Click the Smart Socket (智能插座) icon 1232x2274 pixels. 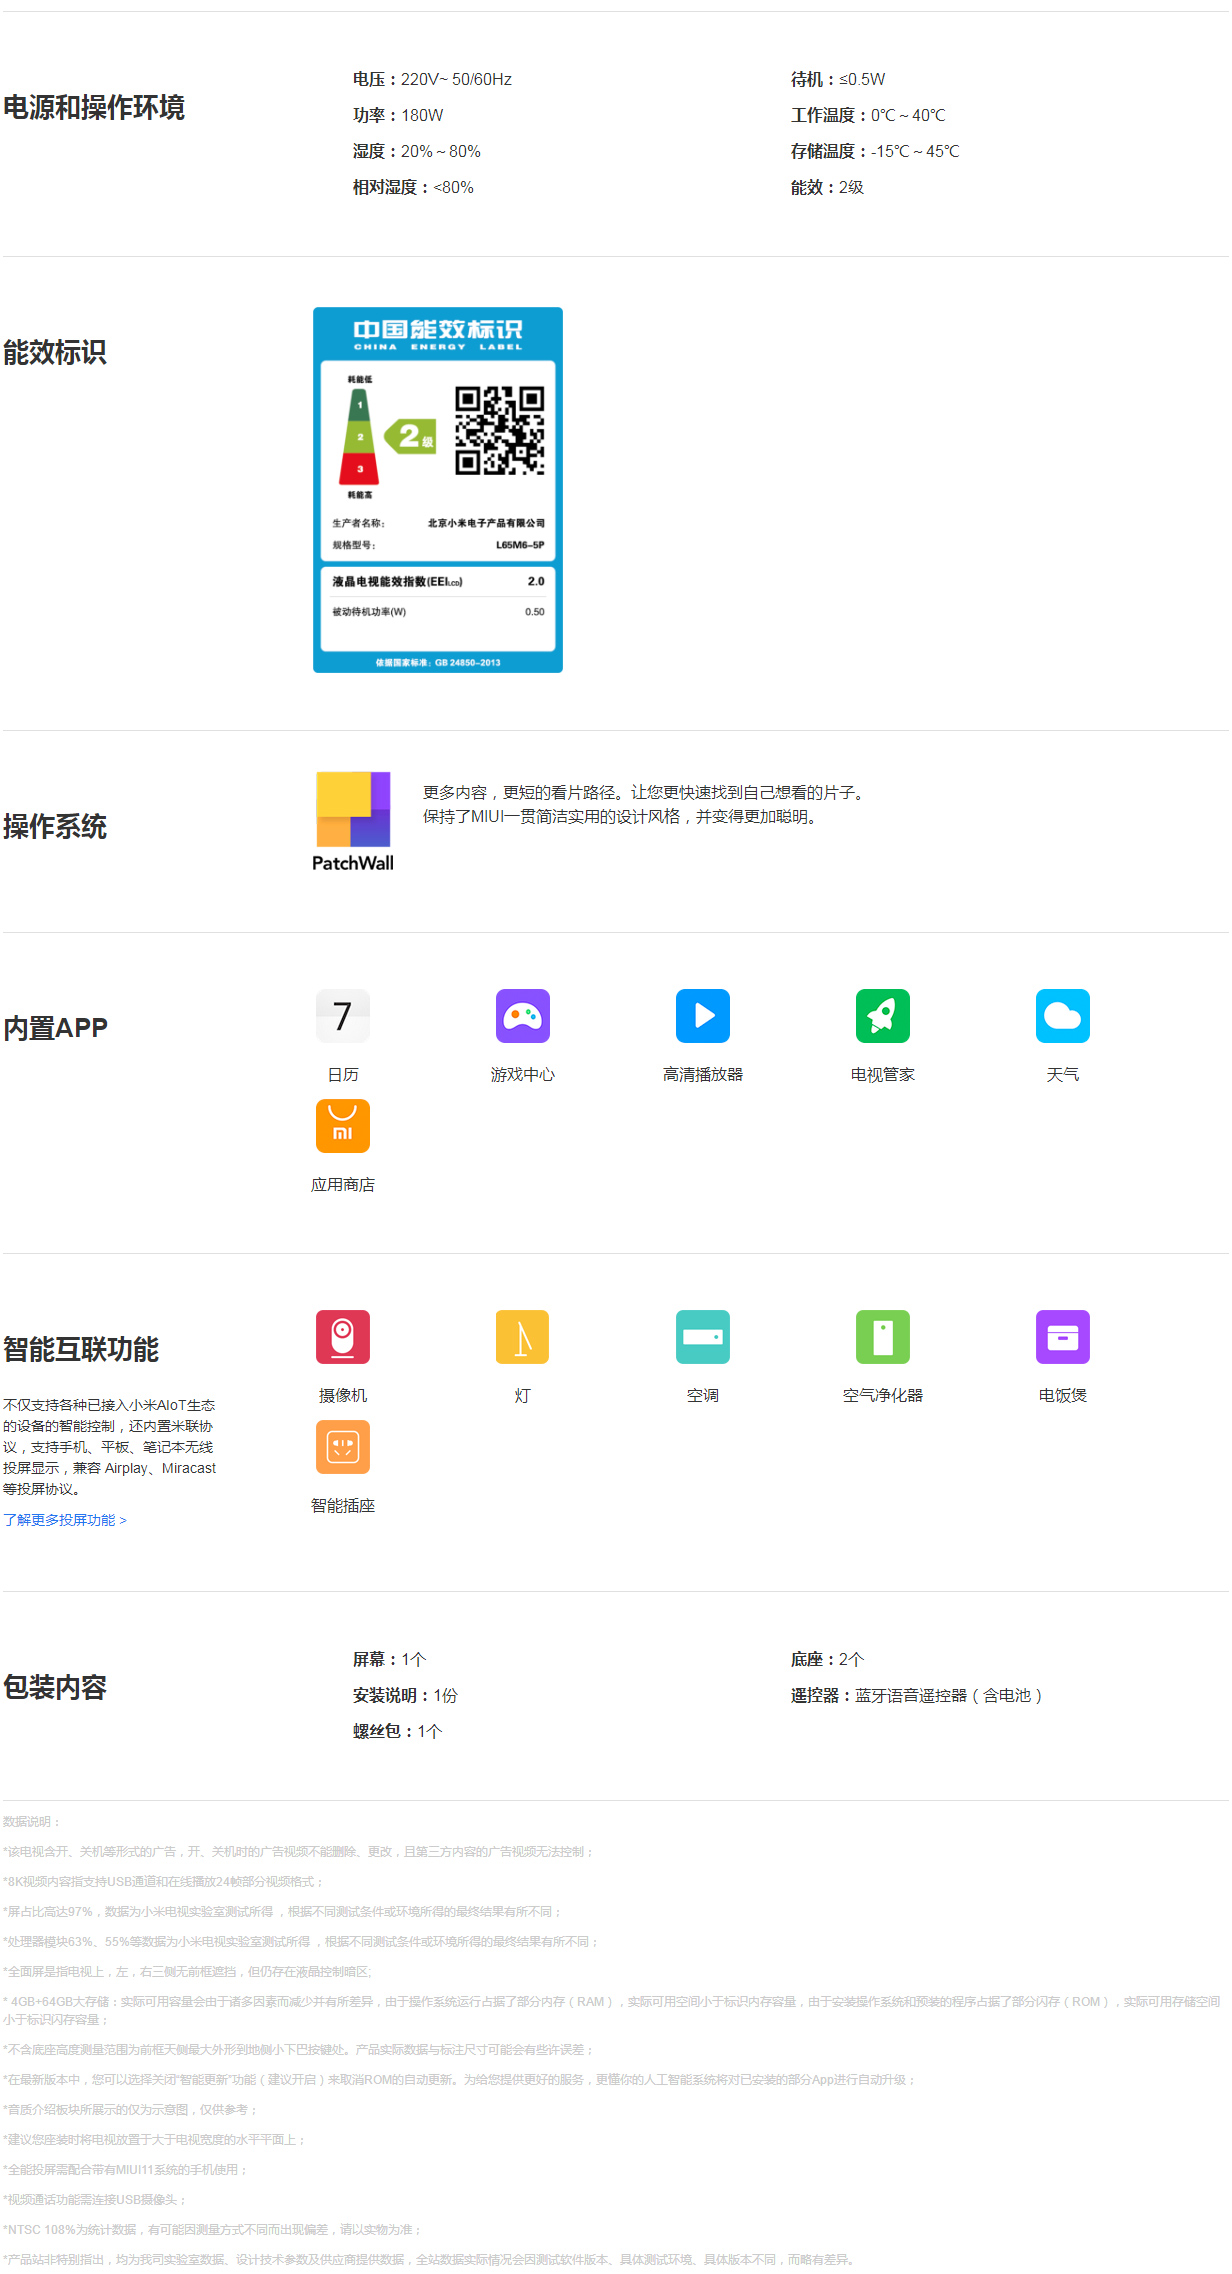(x=342, y=1447)
